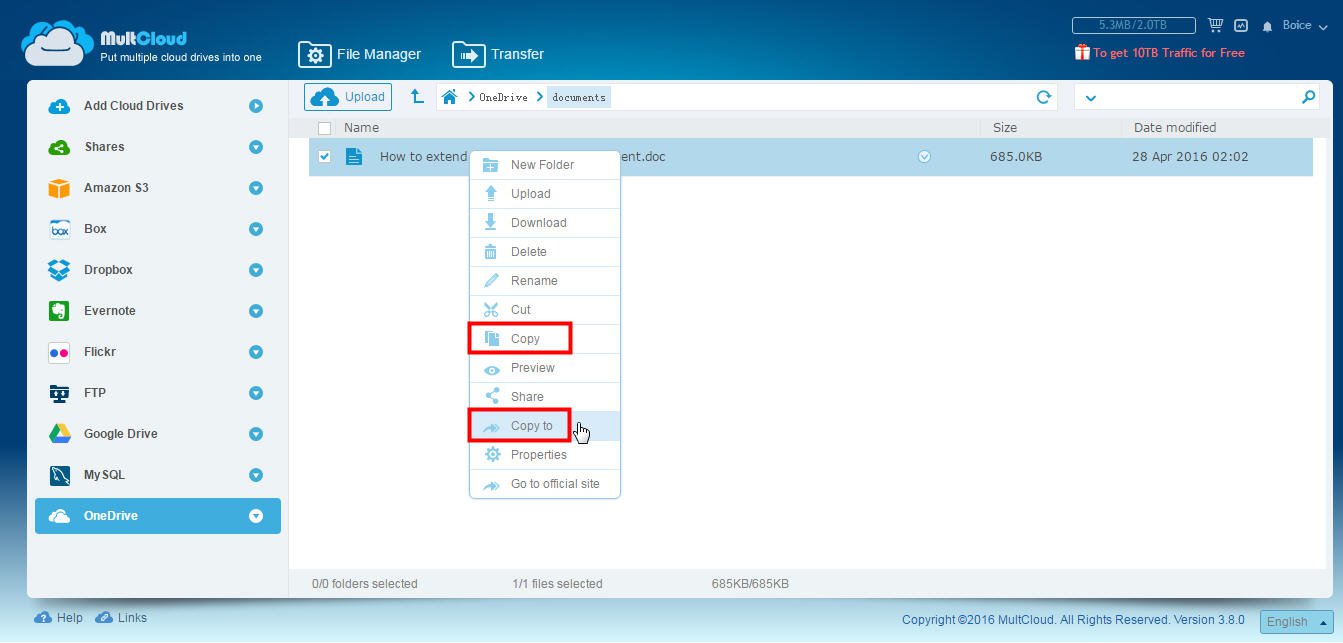Open Shares in sidebar

[104, 147]
